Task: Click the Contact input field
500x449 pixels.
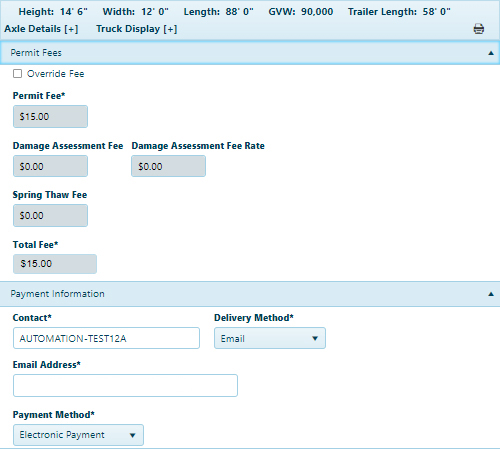Action: coord(106,338)
